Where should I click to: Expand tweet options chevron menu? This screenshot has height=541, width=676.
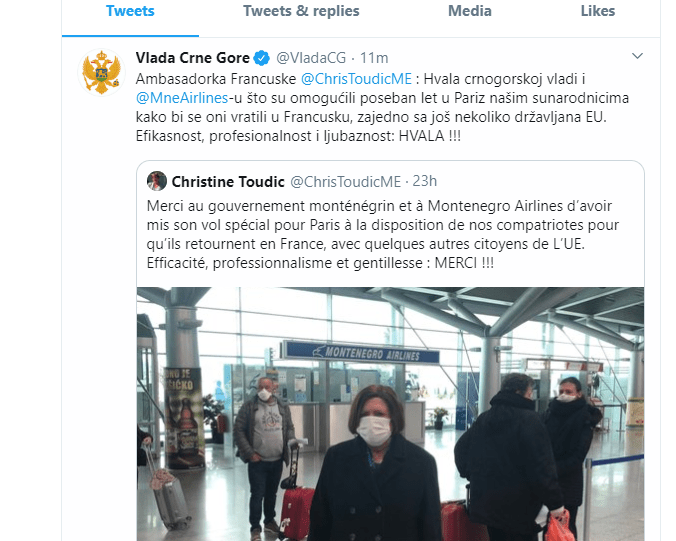click(637, 56)
